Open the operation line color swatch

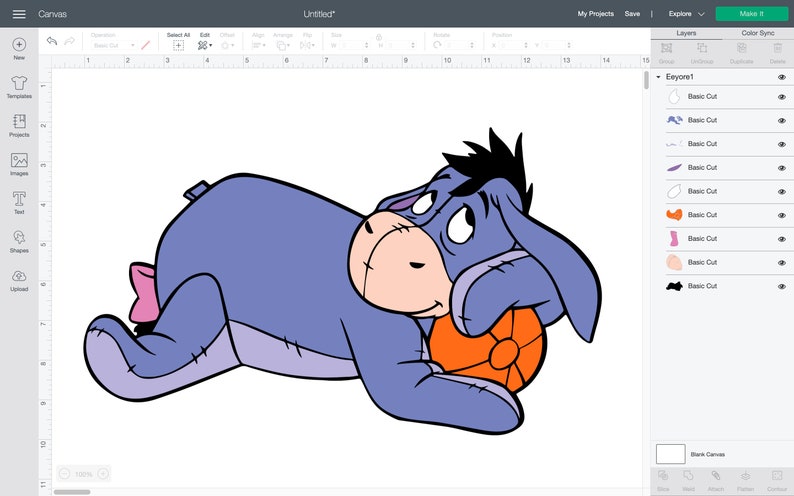pos(146,46)
